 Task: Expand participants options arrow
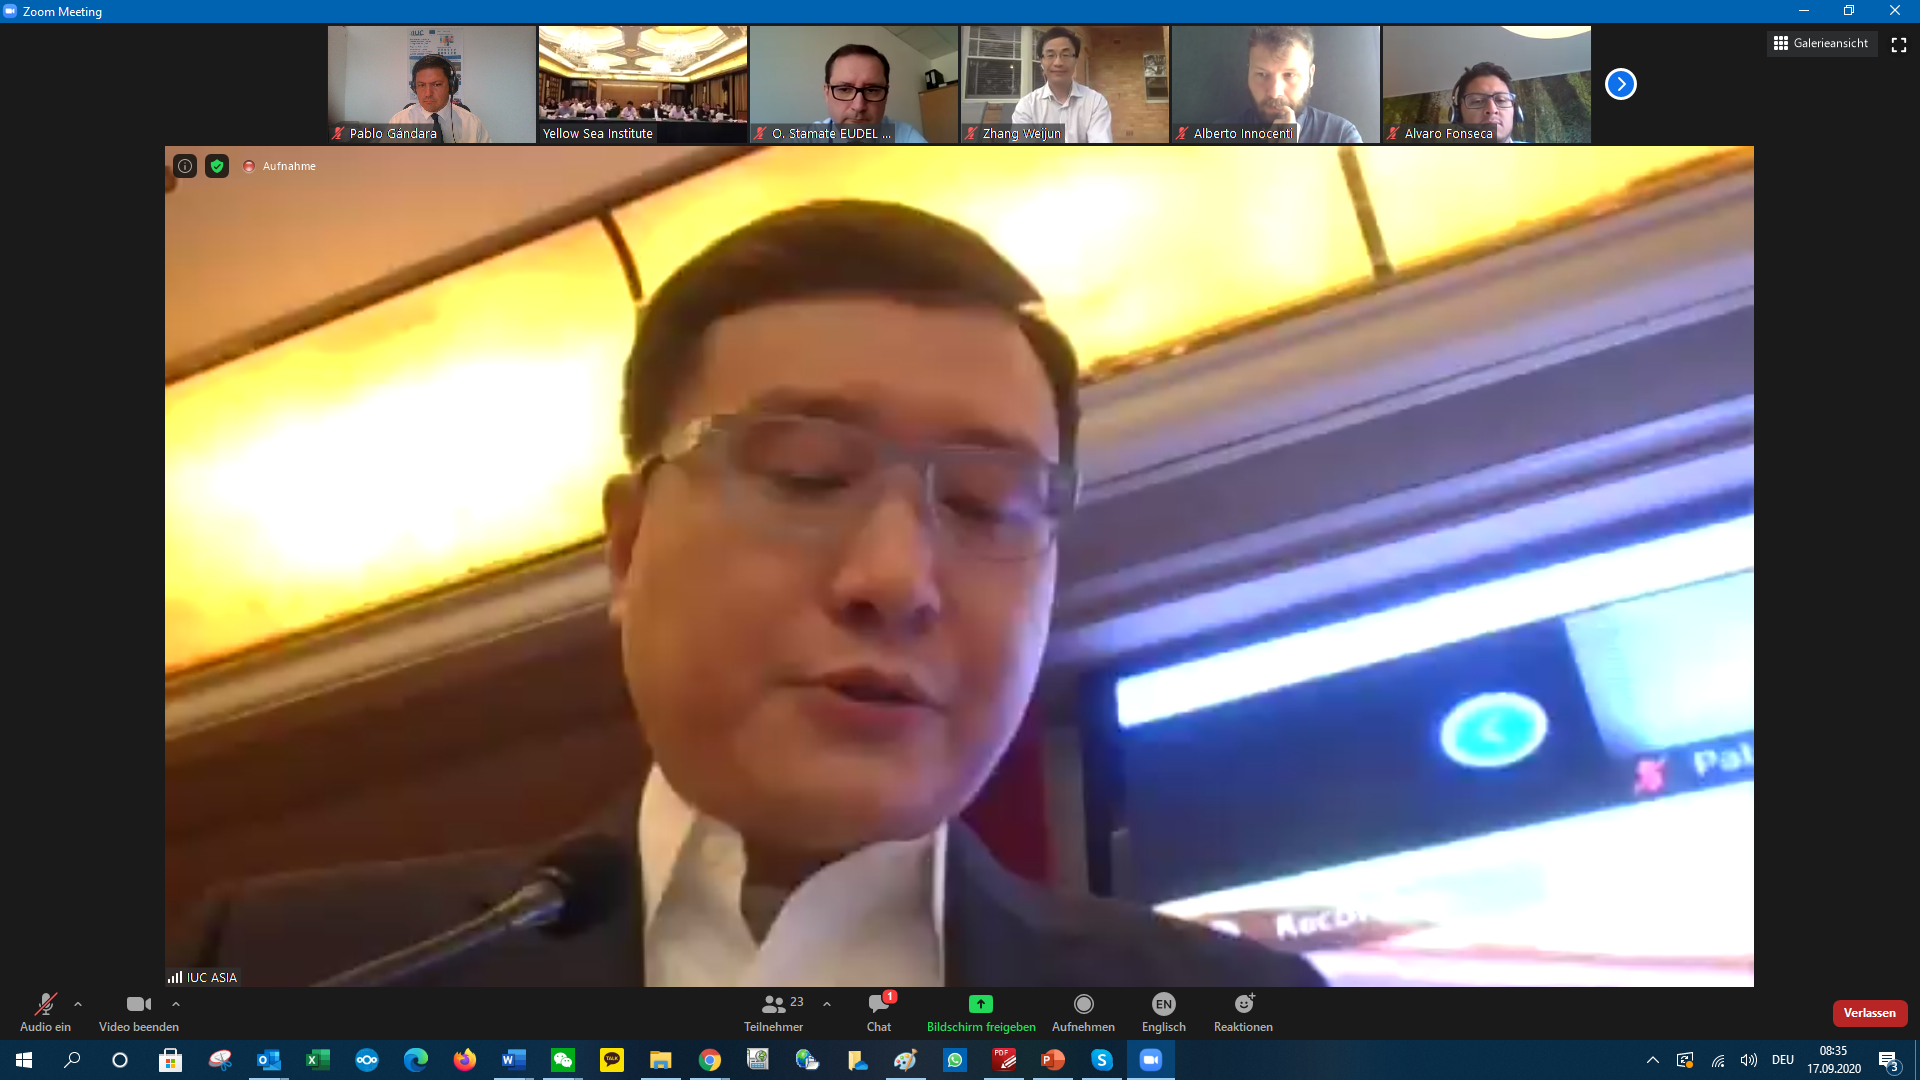coord(827,1004)
